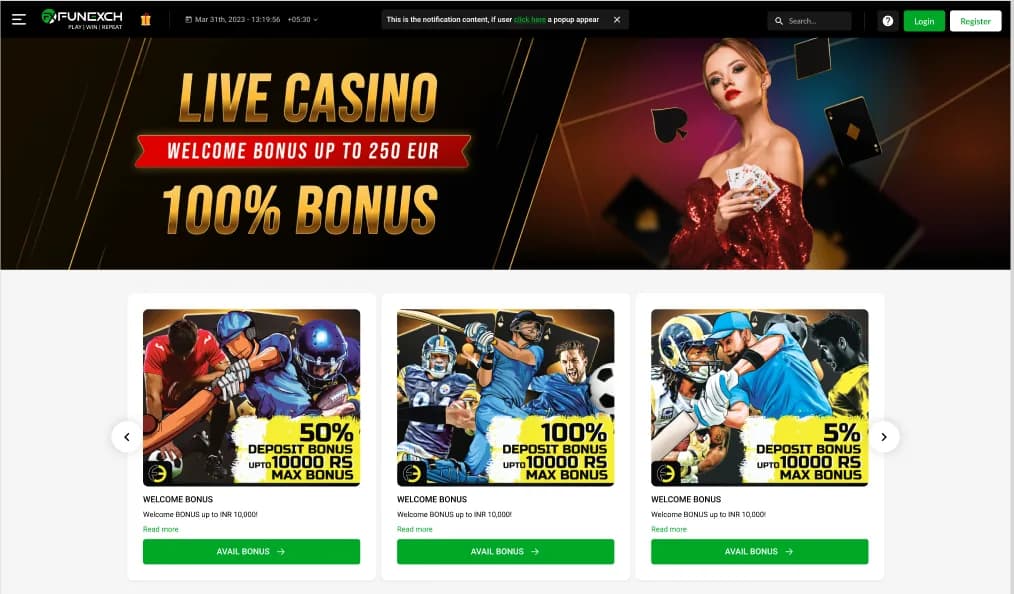Expand the +05:30 timezone dropdown

pyautogui.click(x=303, y=19)
